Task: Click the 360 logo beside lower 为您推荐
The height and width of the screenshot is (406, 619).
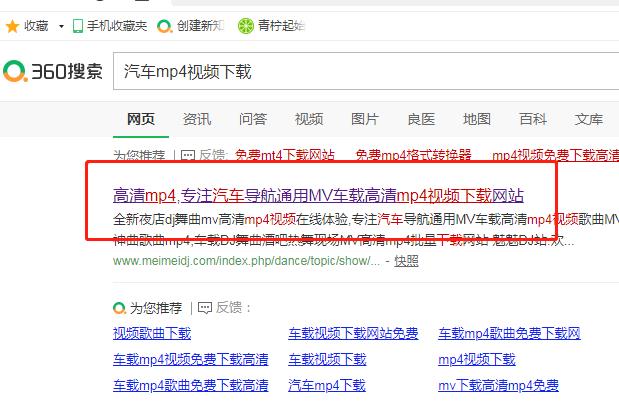Action: click(x=119, y=308)
